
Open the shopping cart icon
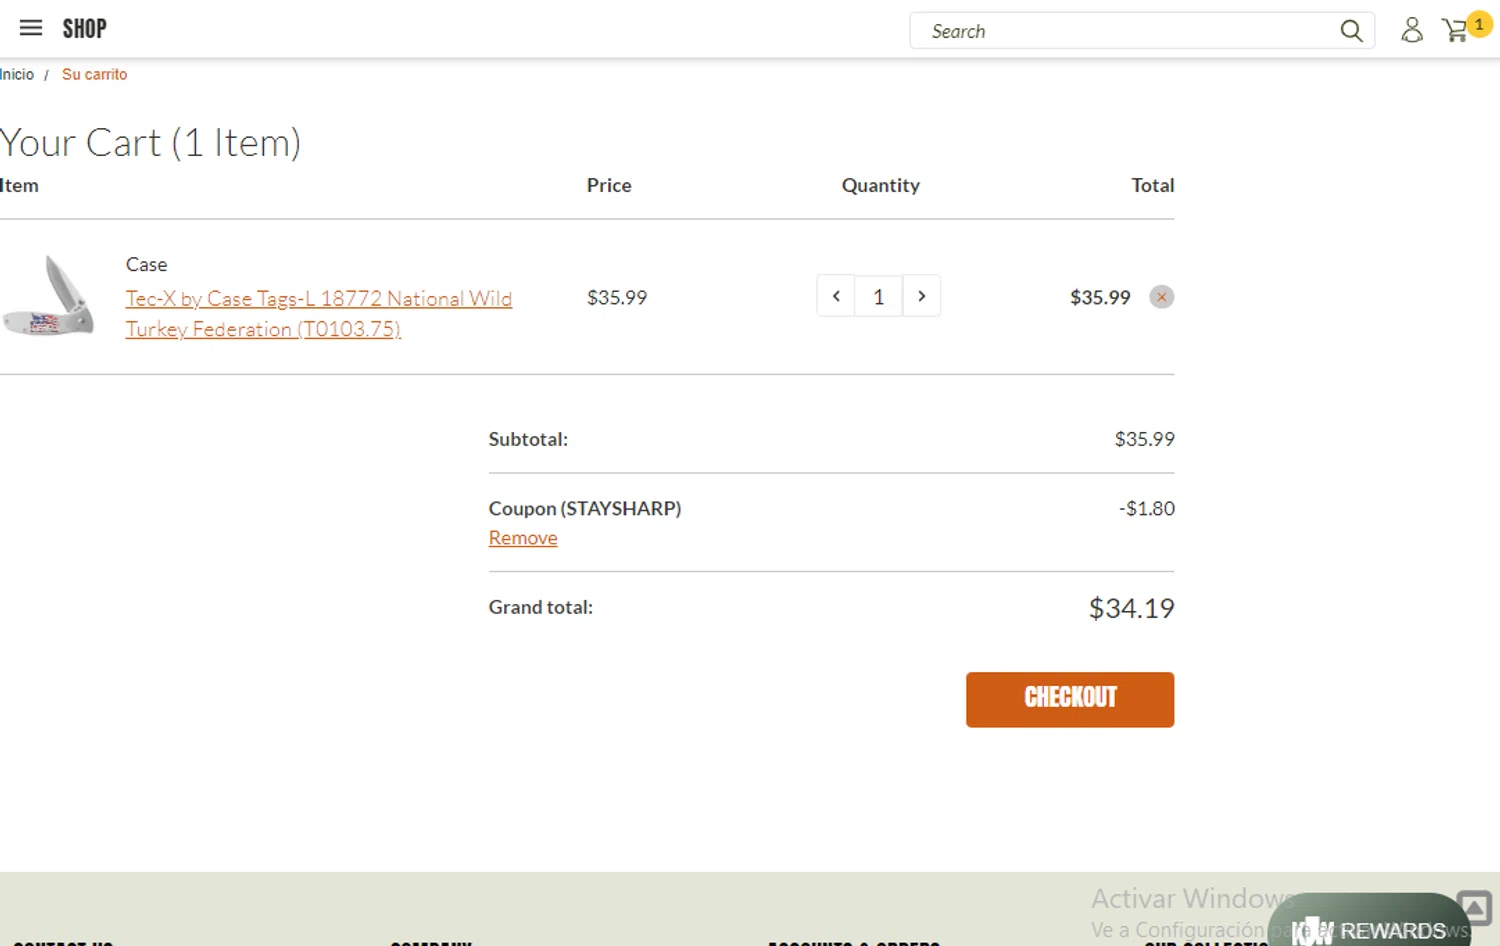(x=1454, y=31)
